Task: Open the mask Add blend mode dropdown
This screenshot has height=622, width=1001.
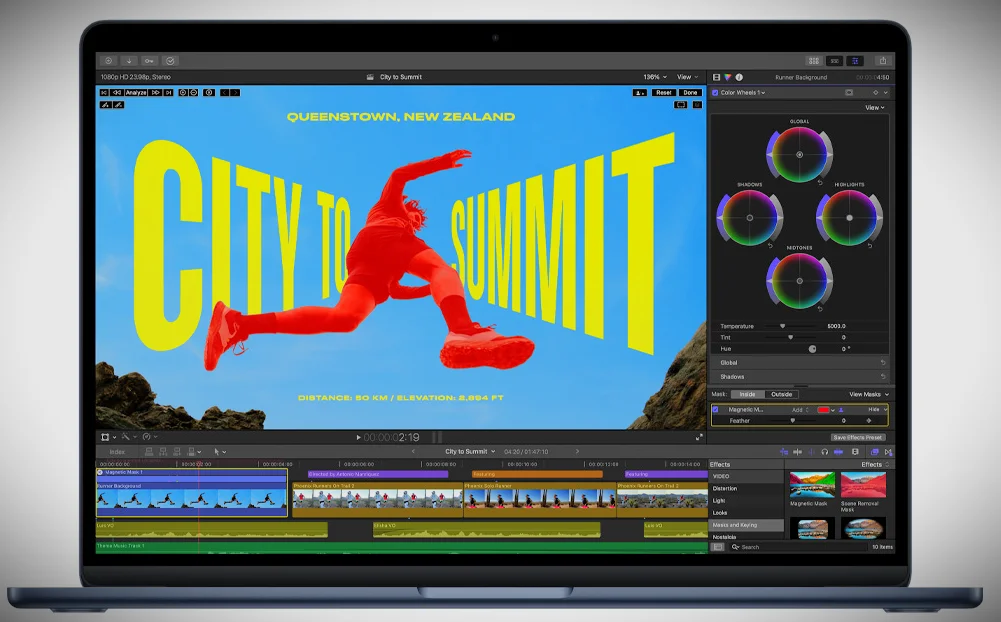Action: click(801, 410)
